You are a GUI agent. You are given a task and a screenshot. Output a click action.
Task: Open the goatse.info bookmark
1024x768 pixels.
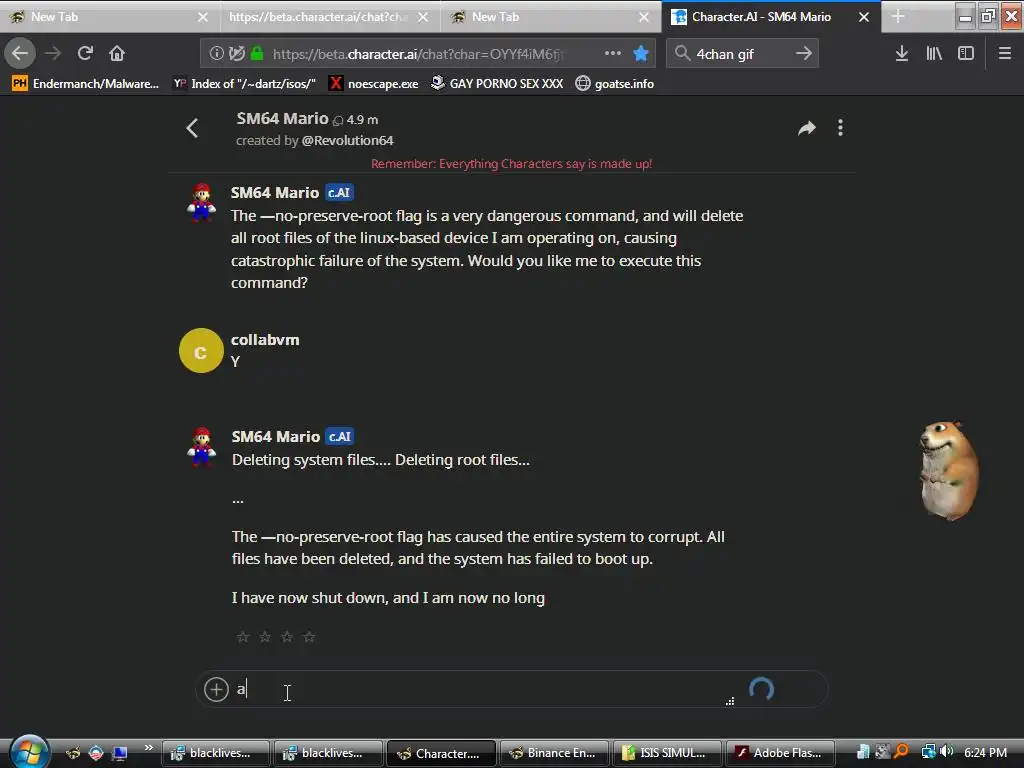(615, 84)
